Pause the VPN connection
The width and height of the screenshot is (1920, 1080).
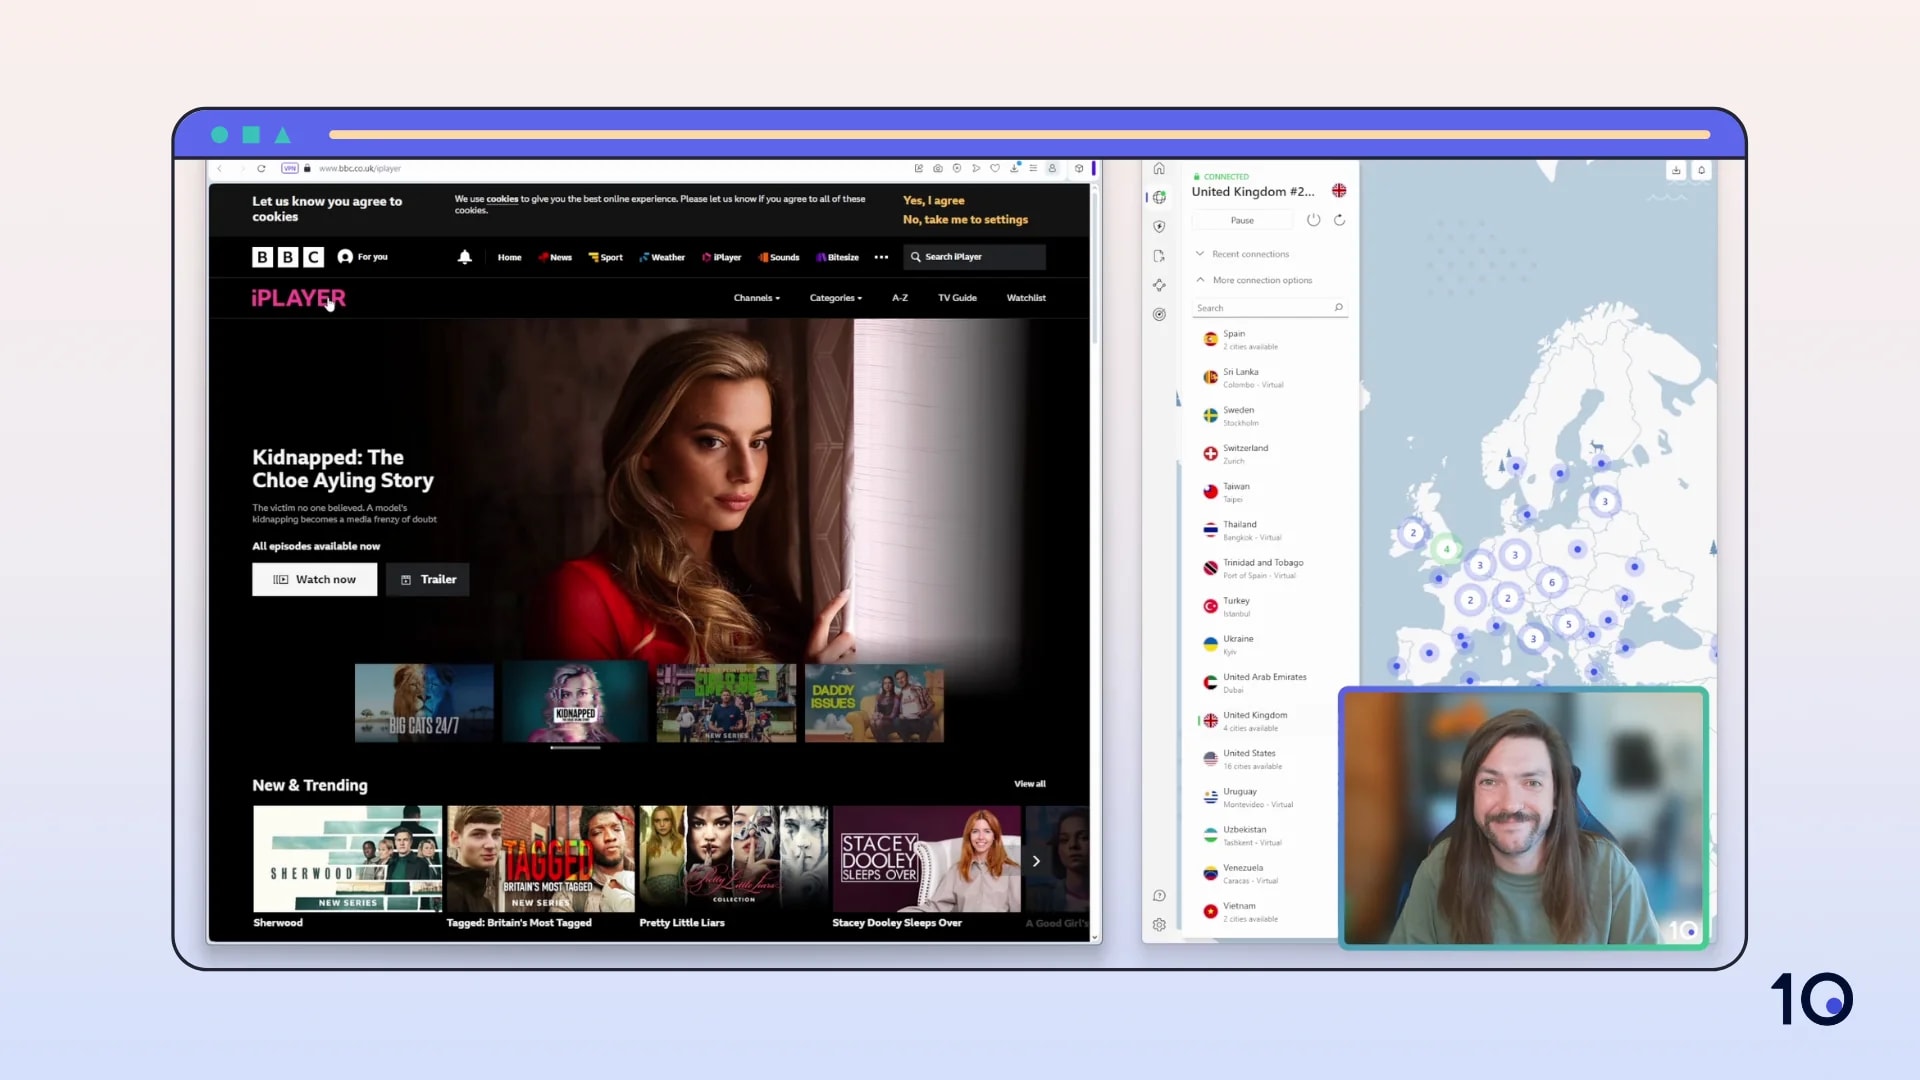point(1242,220)
